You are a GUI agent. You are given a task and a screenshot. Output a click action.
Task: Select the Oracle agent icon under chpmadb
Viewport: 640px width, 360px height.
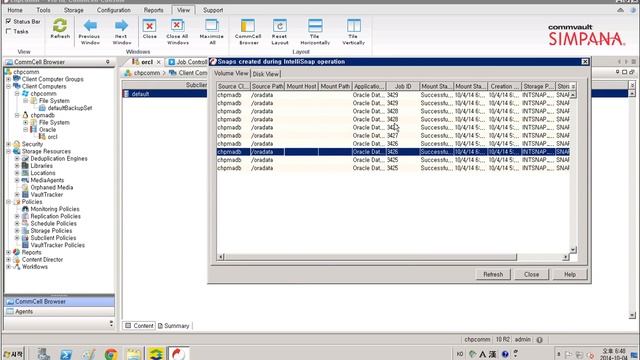tap(34, 129)
